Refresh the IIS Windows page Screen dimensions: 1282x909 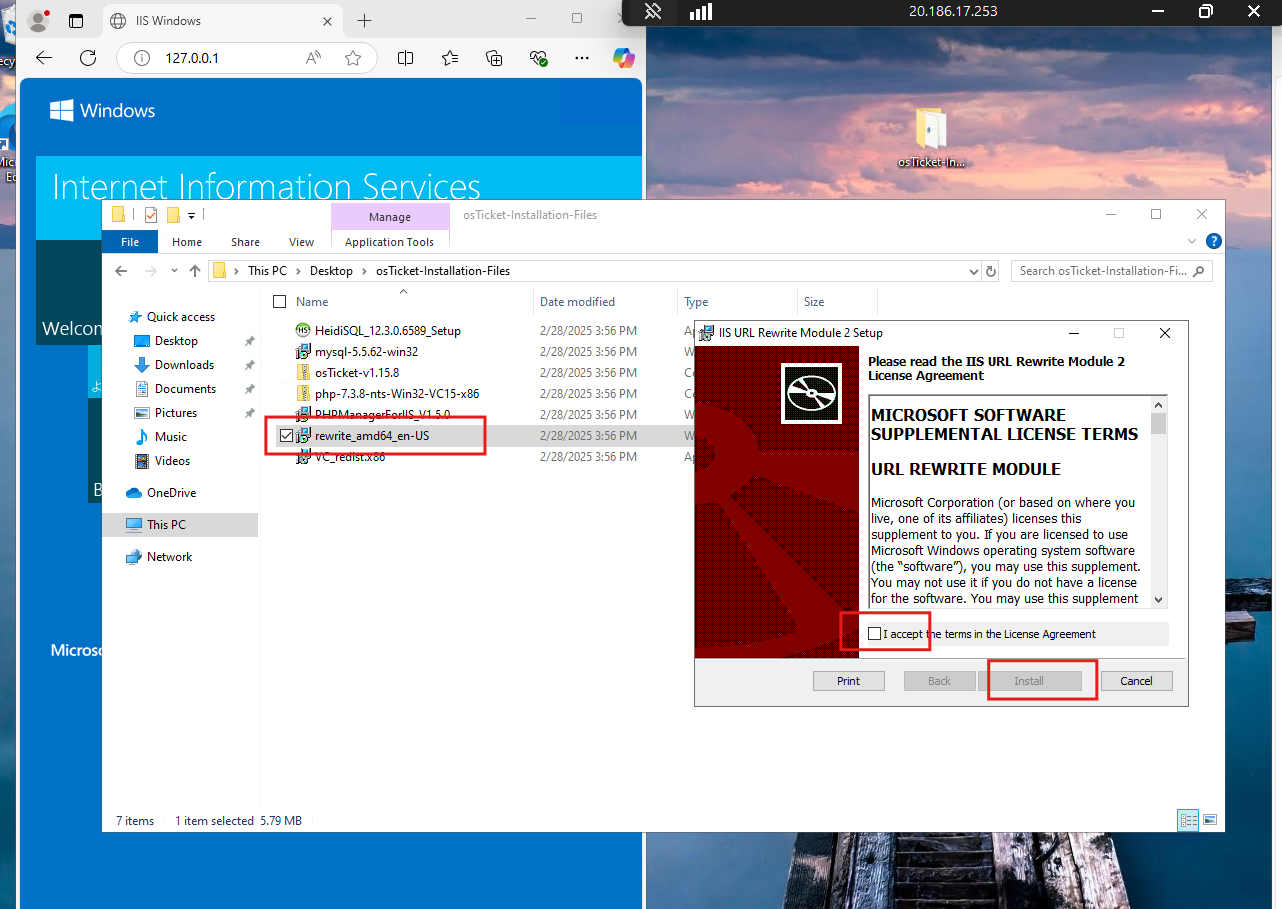[x=88, y=58]
